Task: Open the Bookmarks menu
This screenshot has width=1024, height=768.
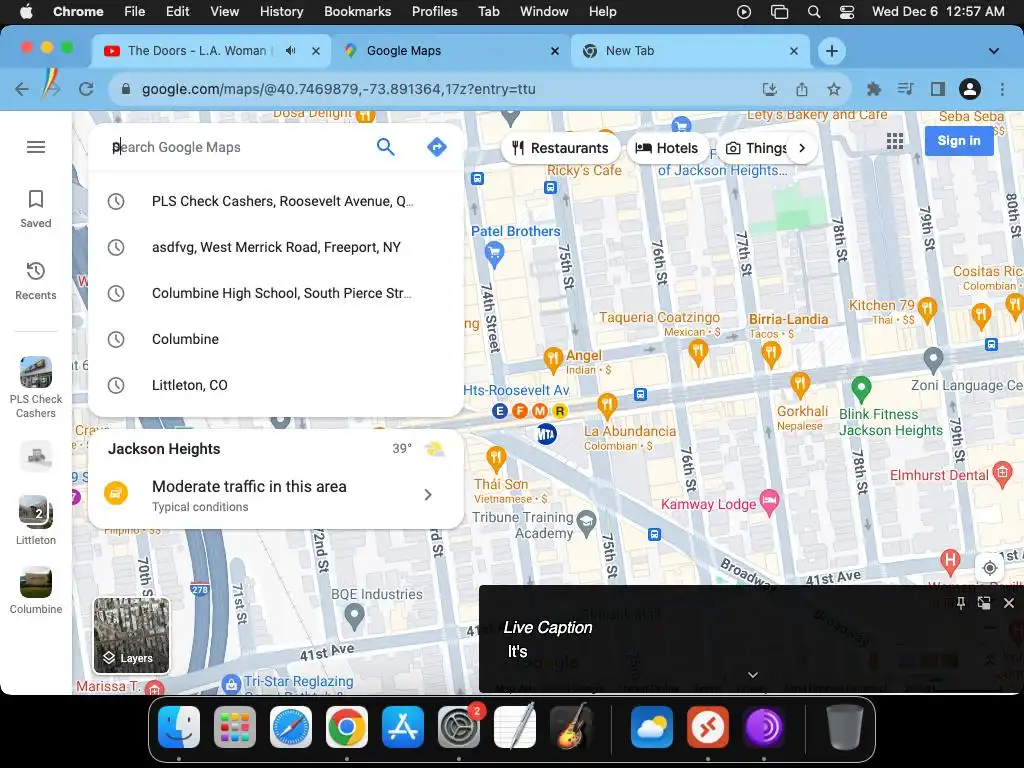Action: [357, 12]
